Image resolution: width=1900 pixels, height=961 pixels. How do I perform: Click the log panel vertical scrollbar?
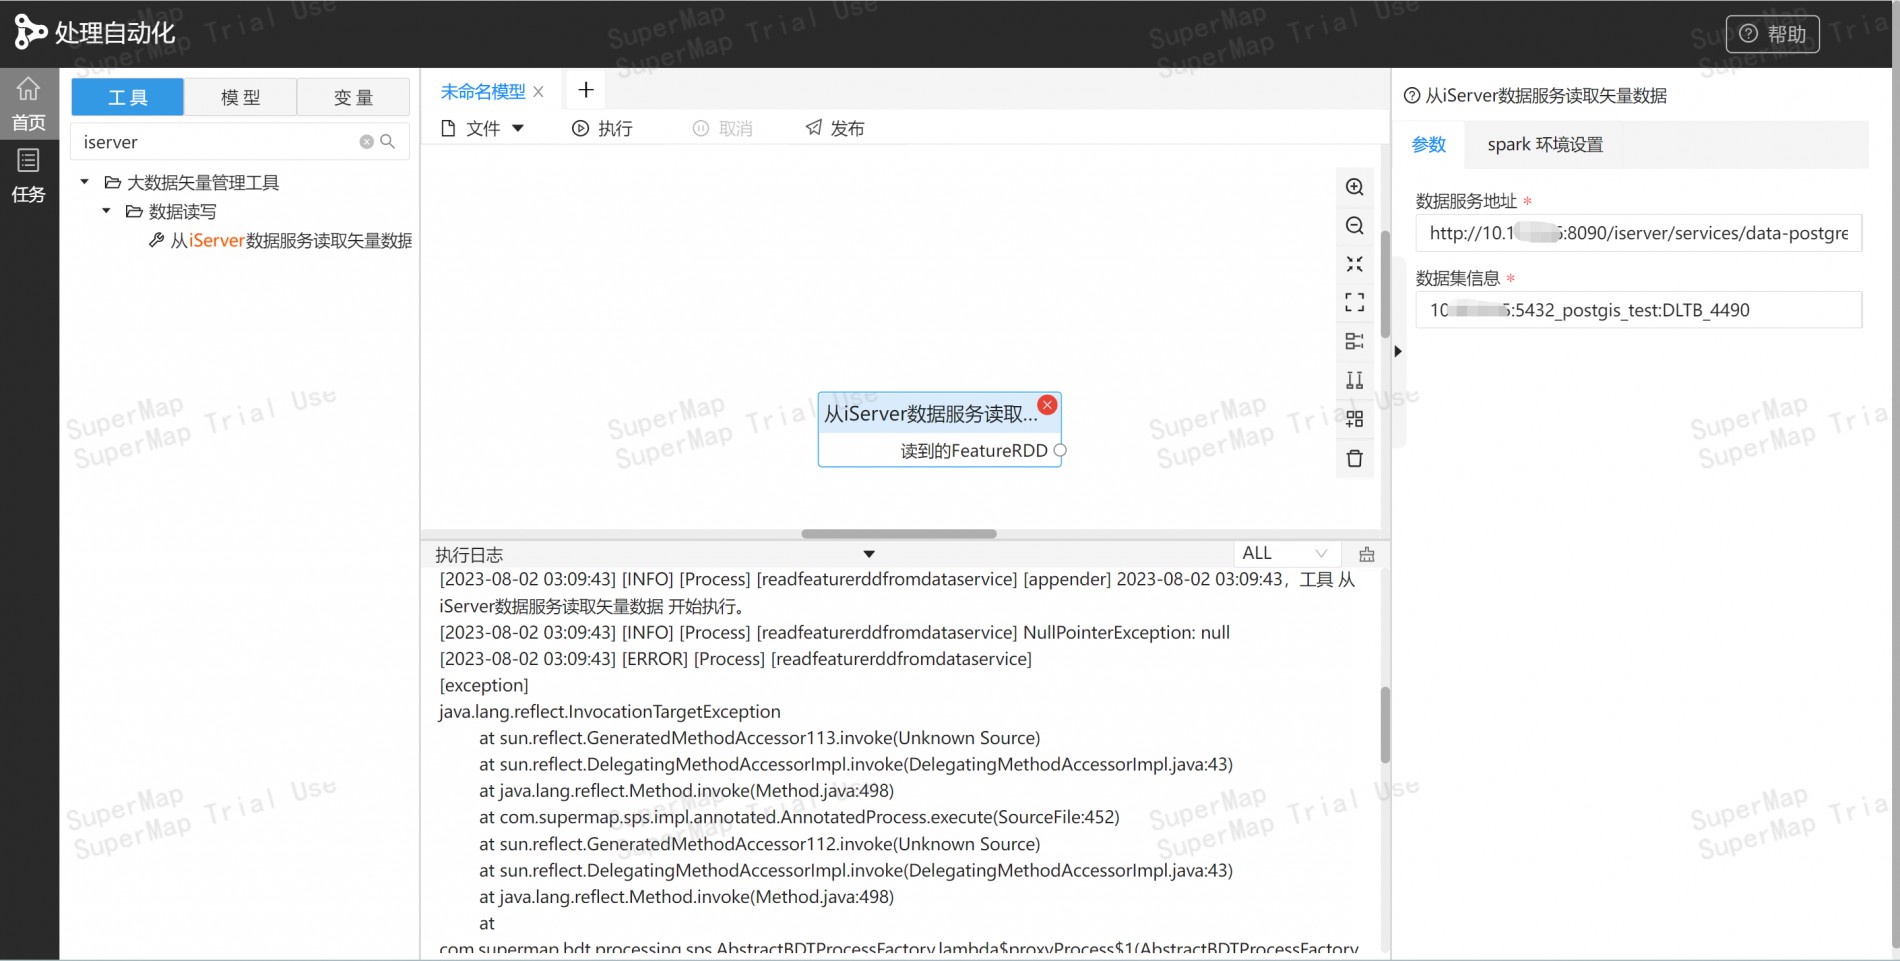click(x=1385, y=724)
